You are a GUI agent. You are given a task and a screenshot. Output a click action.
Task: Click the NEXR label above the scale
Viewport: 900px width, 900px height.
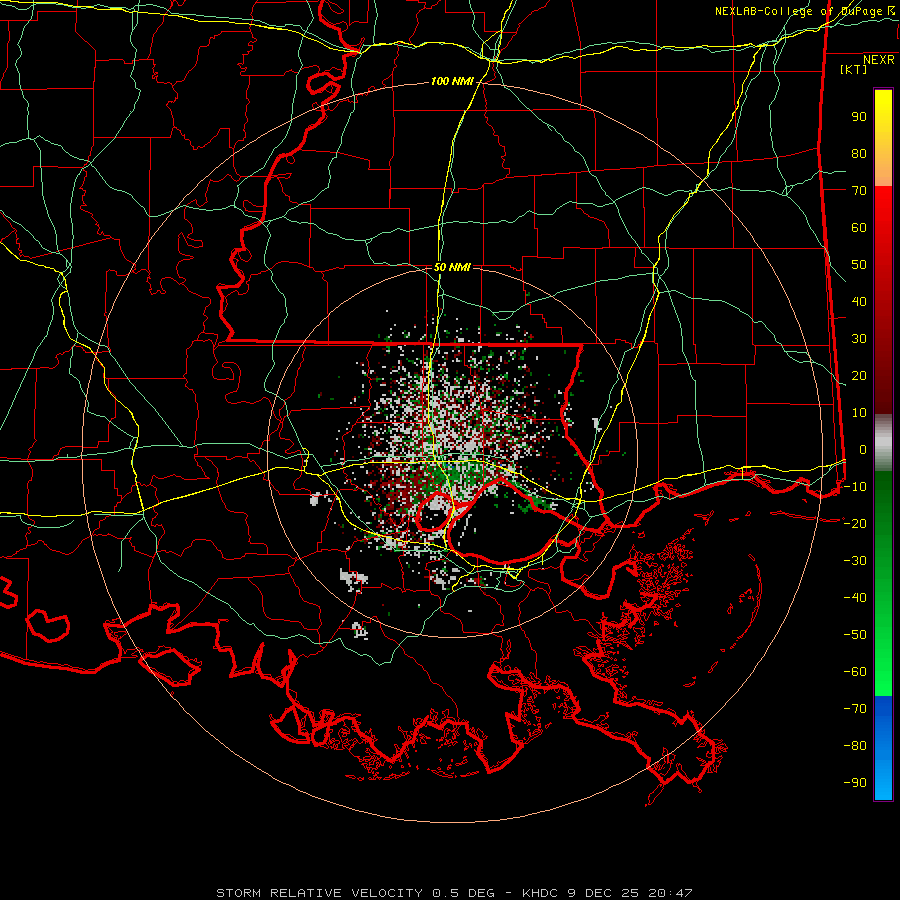coord(879,60)
